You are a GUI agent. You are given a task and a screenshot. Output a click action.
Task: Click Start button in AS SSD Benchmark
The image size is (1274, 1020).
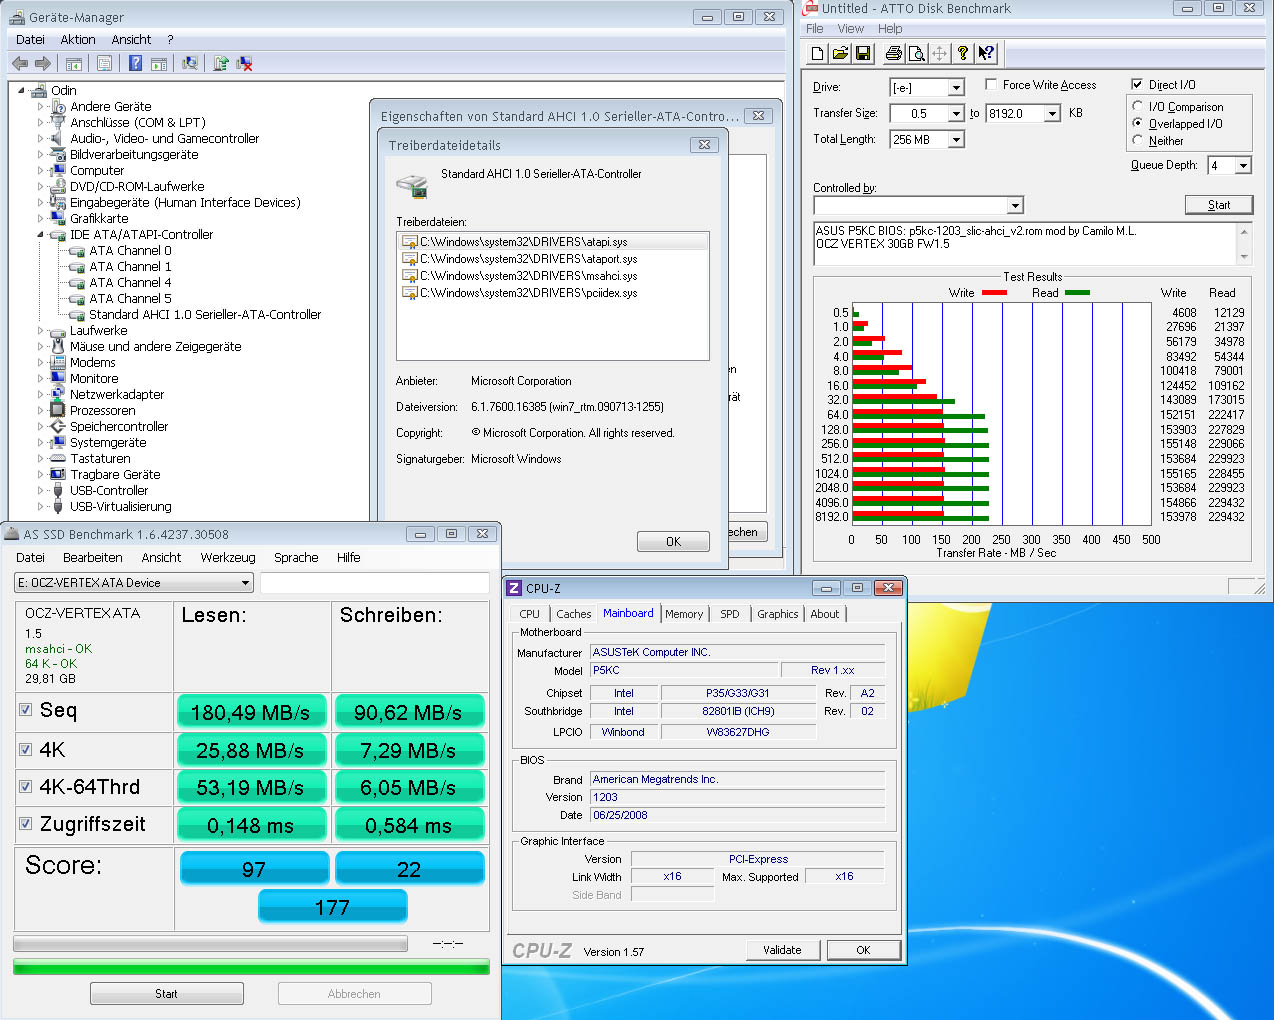(x=166, y=994)
